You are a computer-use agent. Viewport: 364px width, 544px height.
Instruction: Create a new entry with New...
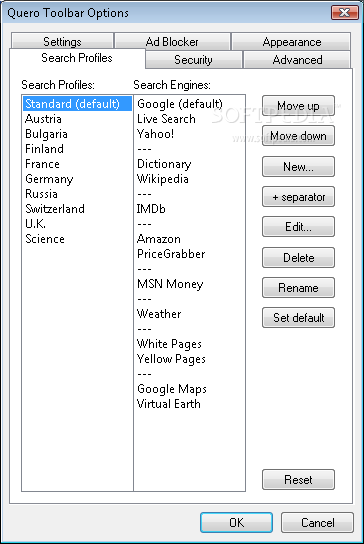[298, 166]
